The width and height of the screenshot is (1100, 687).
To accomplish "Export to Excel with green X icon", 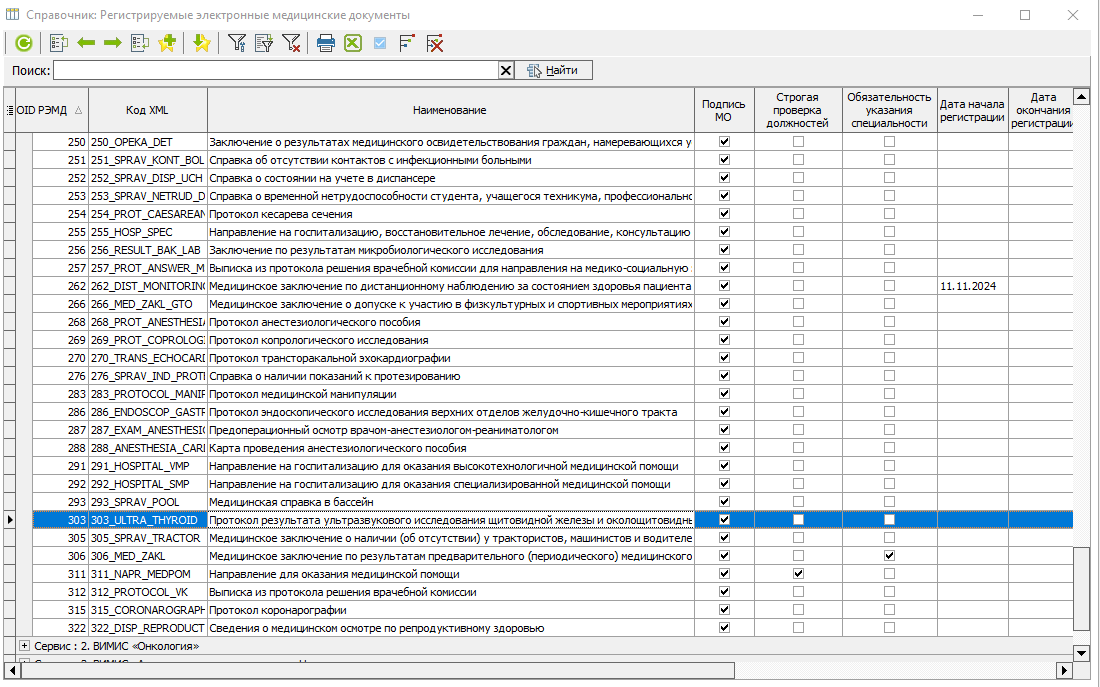I will 353,44.
